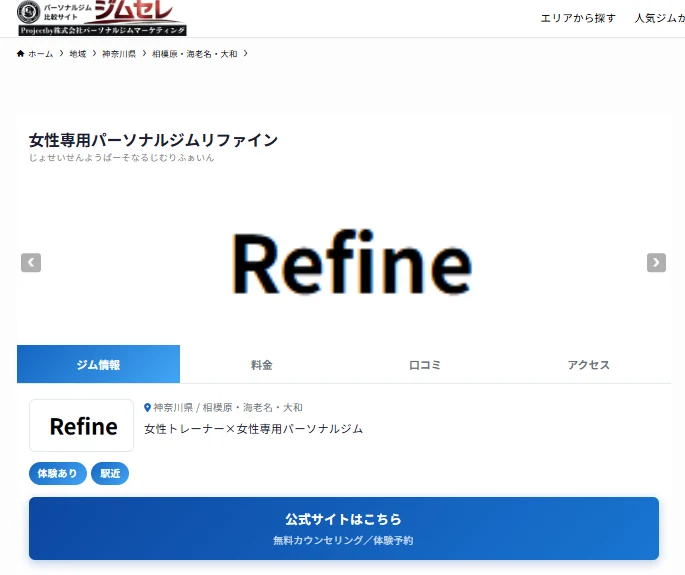Click the hiragana reading じょせいせんよう text
Screen dimensions: 685x575
click(x=121, y=158)
